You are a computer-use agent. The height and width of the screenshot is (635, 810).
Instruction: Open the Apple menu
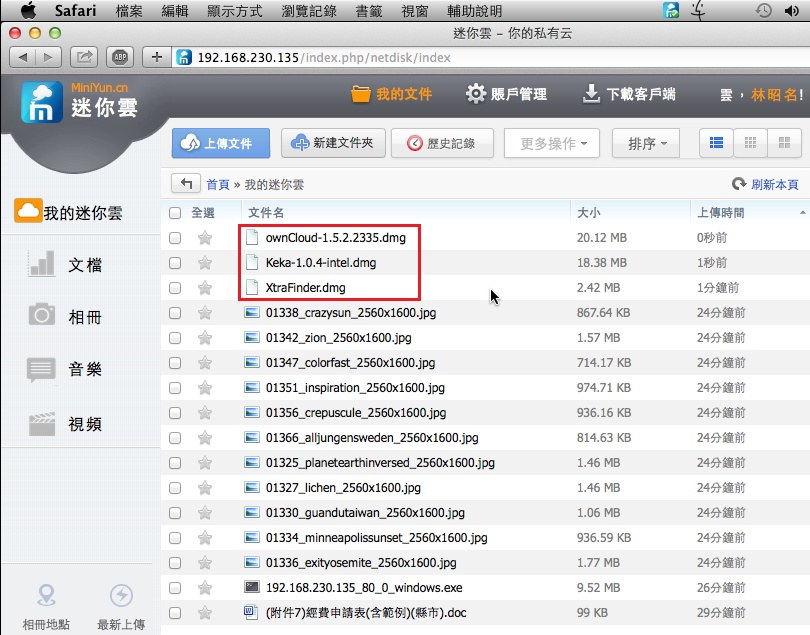pos(28,10)
